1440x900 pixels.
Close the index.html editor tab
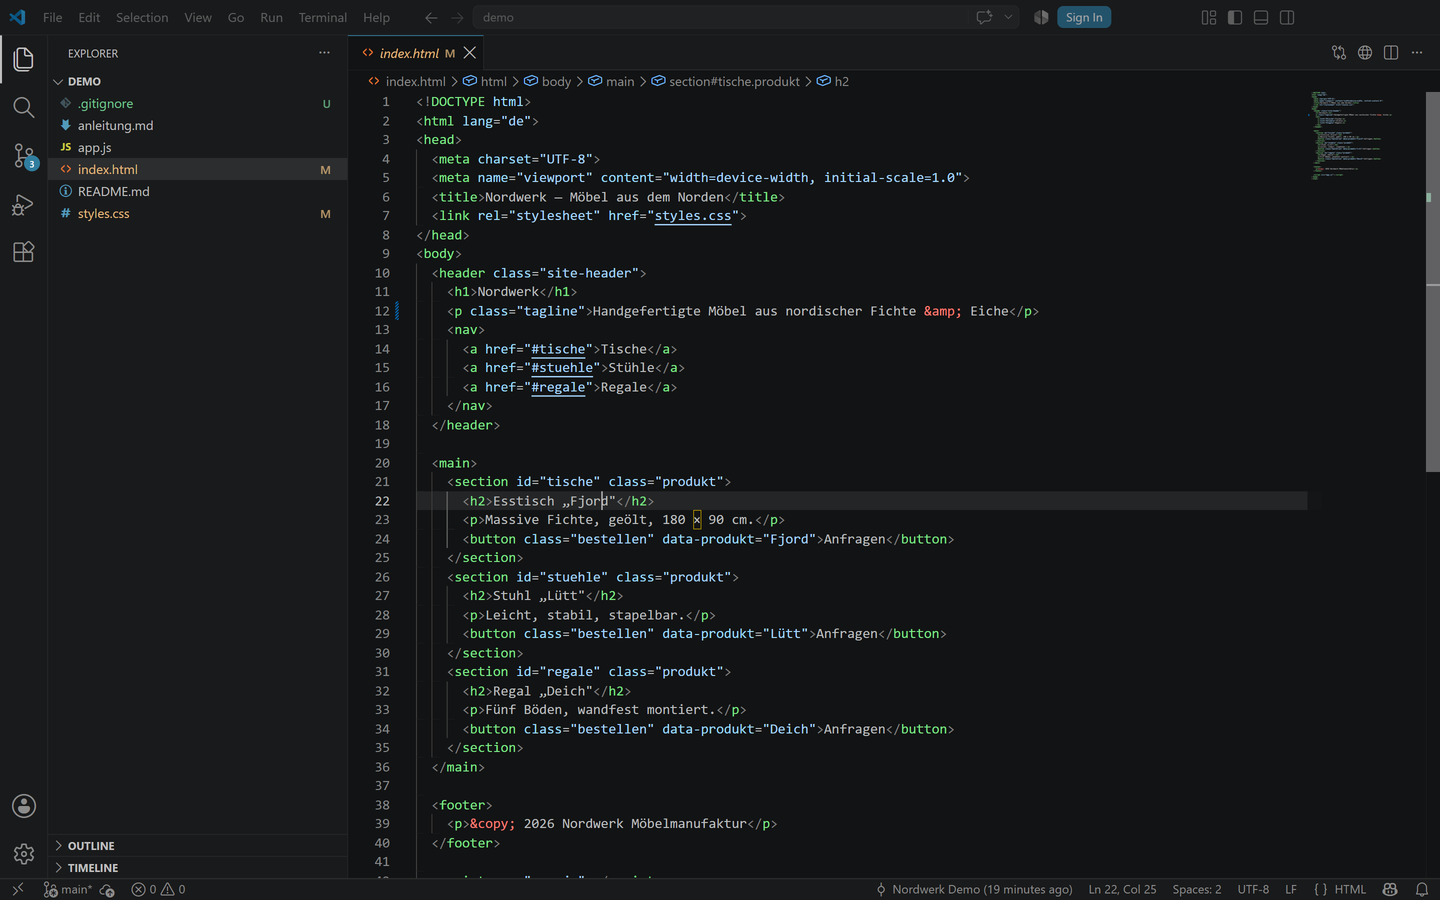click(x=469, y=53)
